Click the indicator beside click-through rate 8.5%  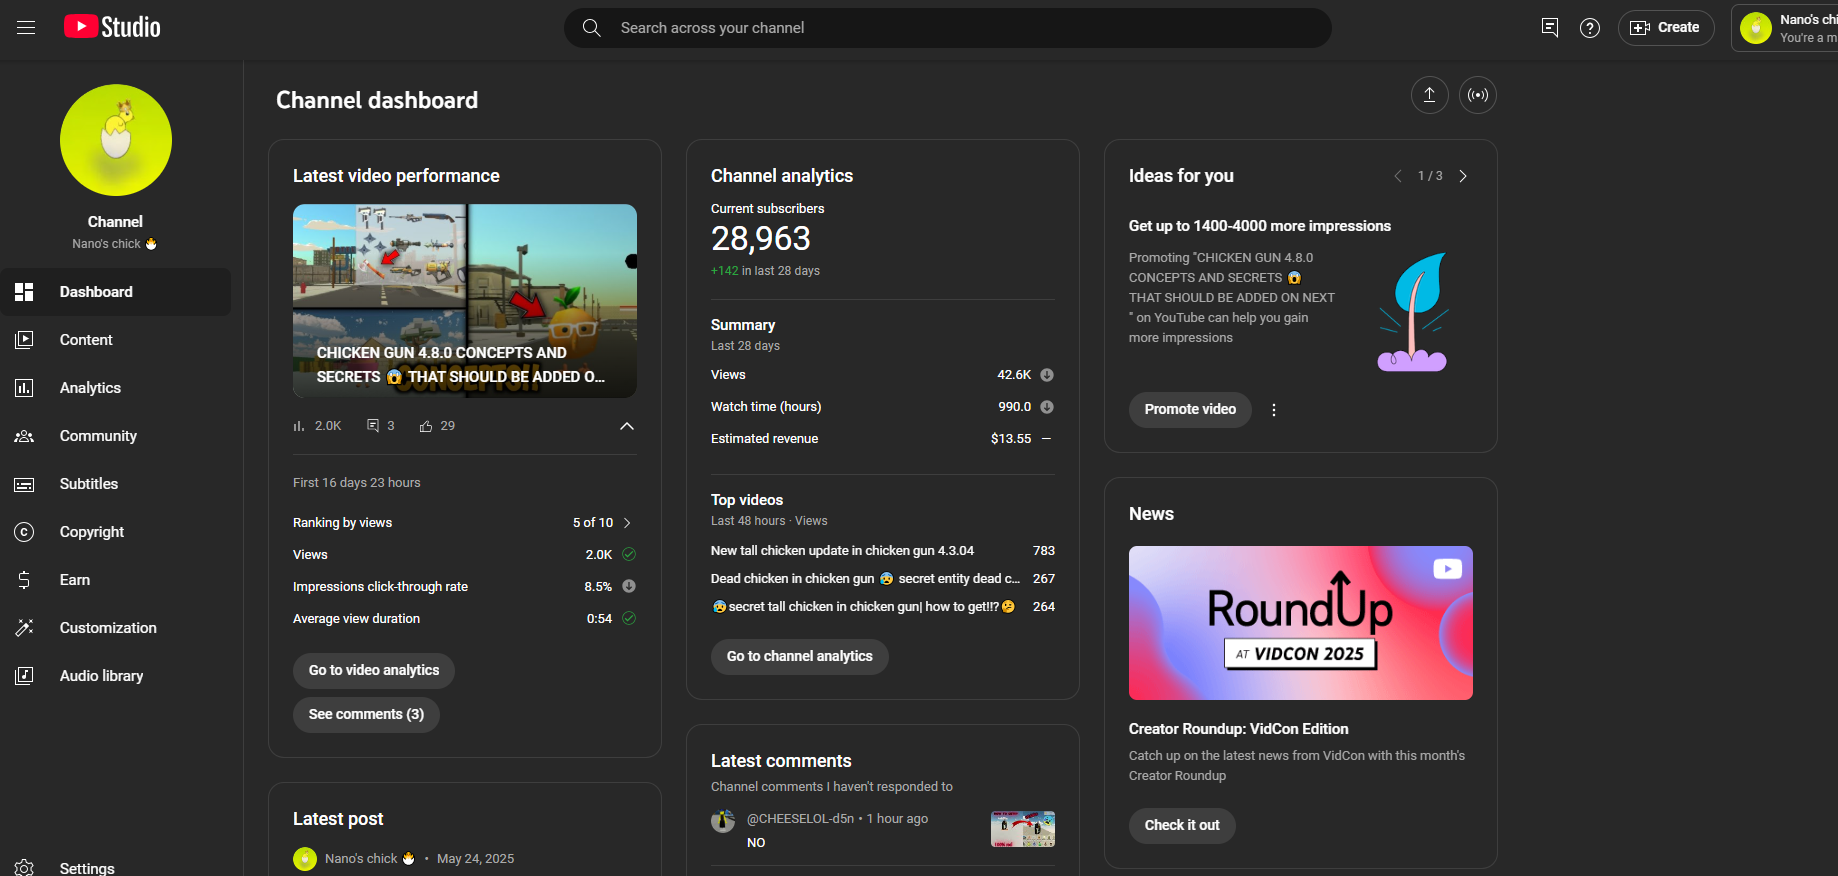coord(629,586)
